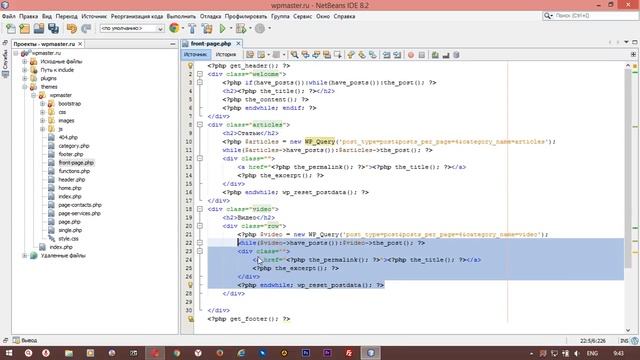Viewport: 640px width, 360px height.
Task: Click the Redo toolbar arrow
Action: [86, 29]
